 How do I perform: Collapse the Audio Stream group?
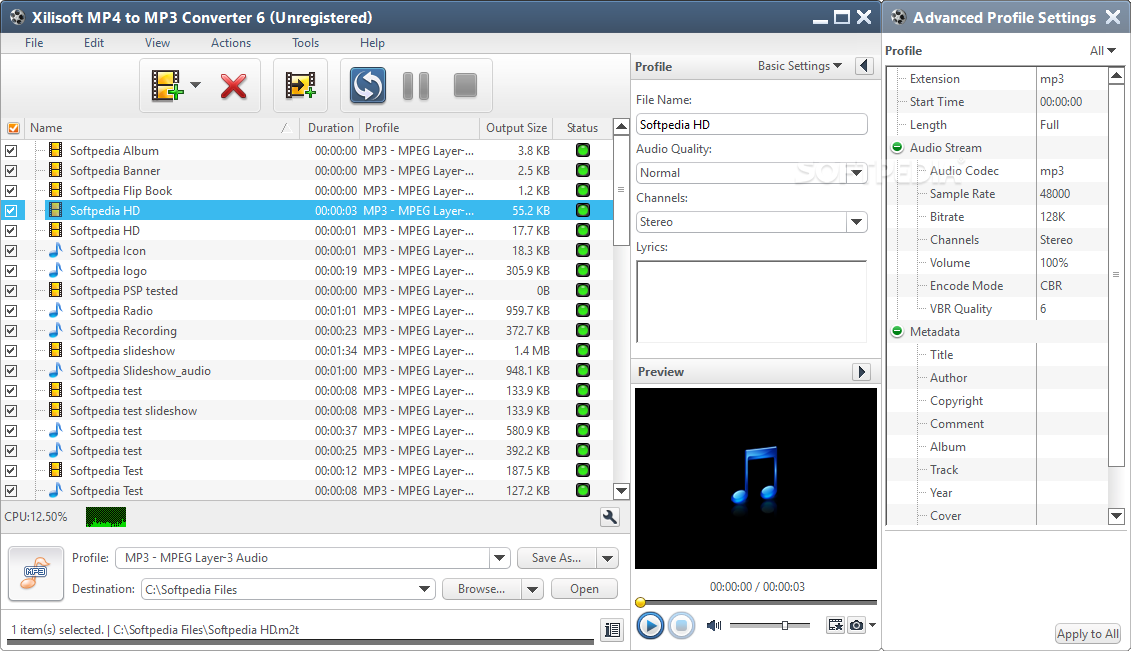coord(897,147)
